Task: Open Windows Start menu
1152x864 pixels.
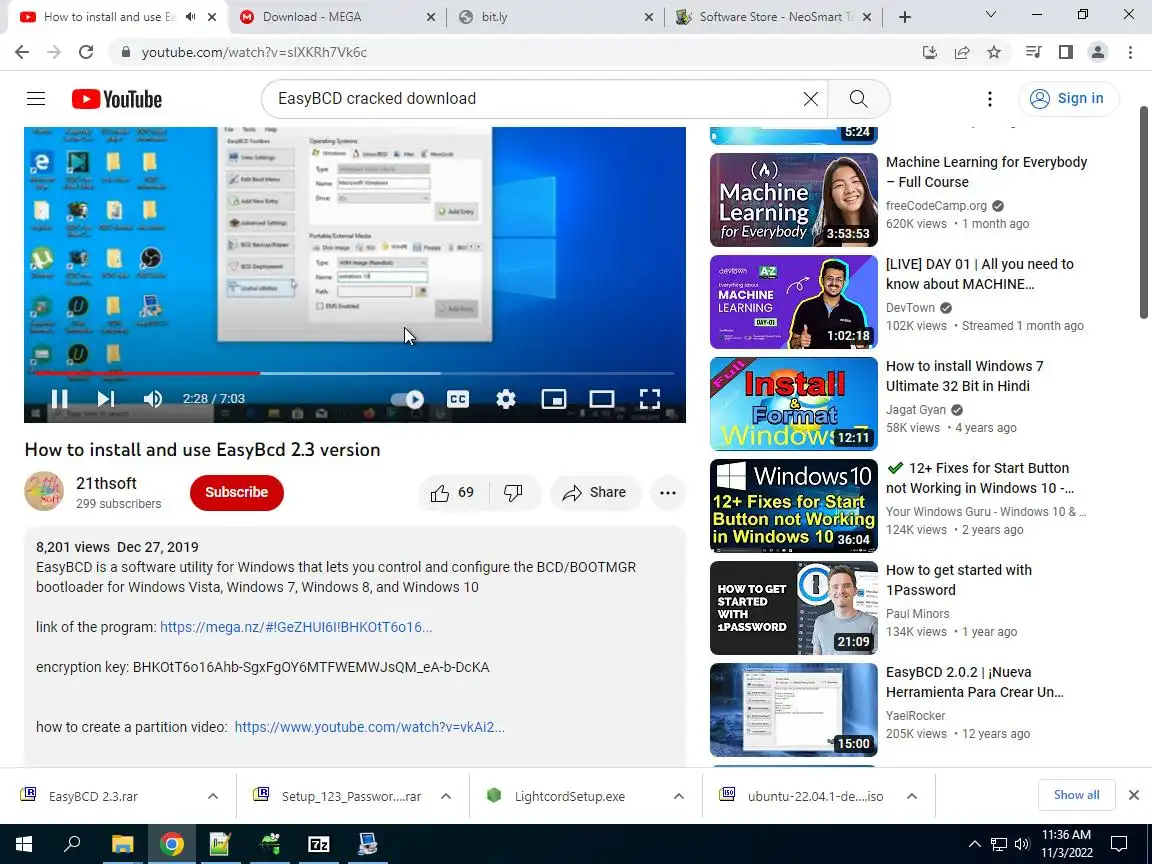Action: point(24,844)
